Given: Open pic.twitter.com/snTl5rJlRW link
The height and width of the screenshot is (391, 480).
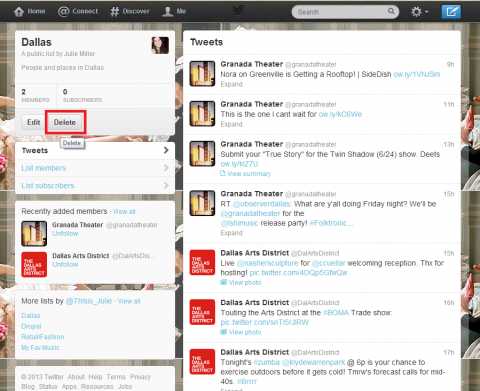Looking at the screenshot, I should 265,323.
